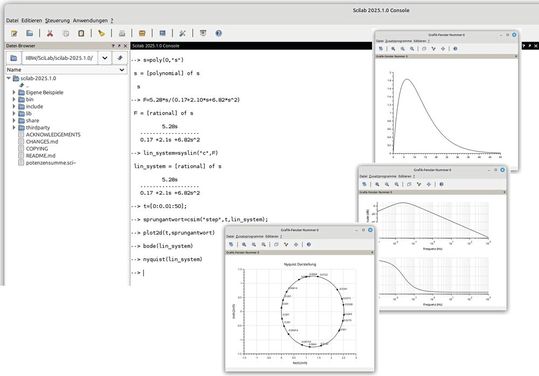The height and width of the screenshot is (376, 539).
Task: Click the directory path field
Action: pos(59,58)
